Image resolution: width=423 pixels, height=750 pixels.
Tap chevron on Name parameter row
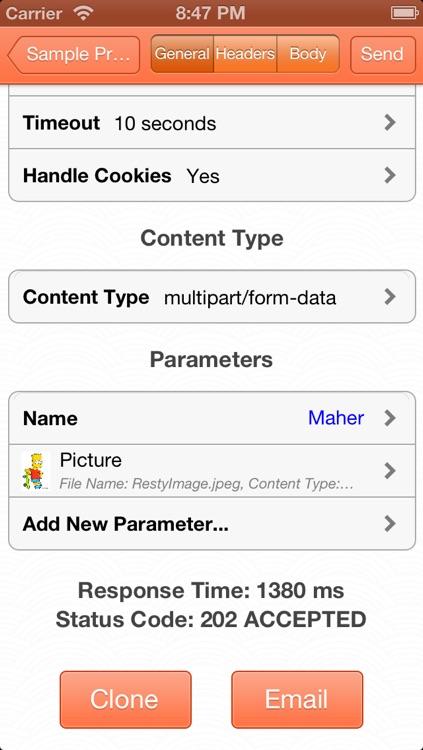coord(390,418)
